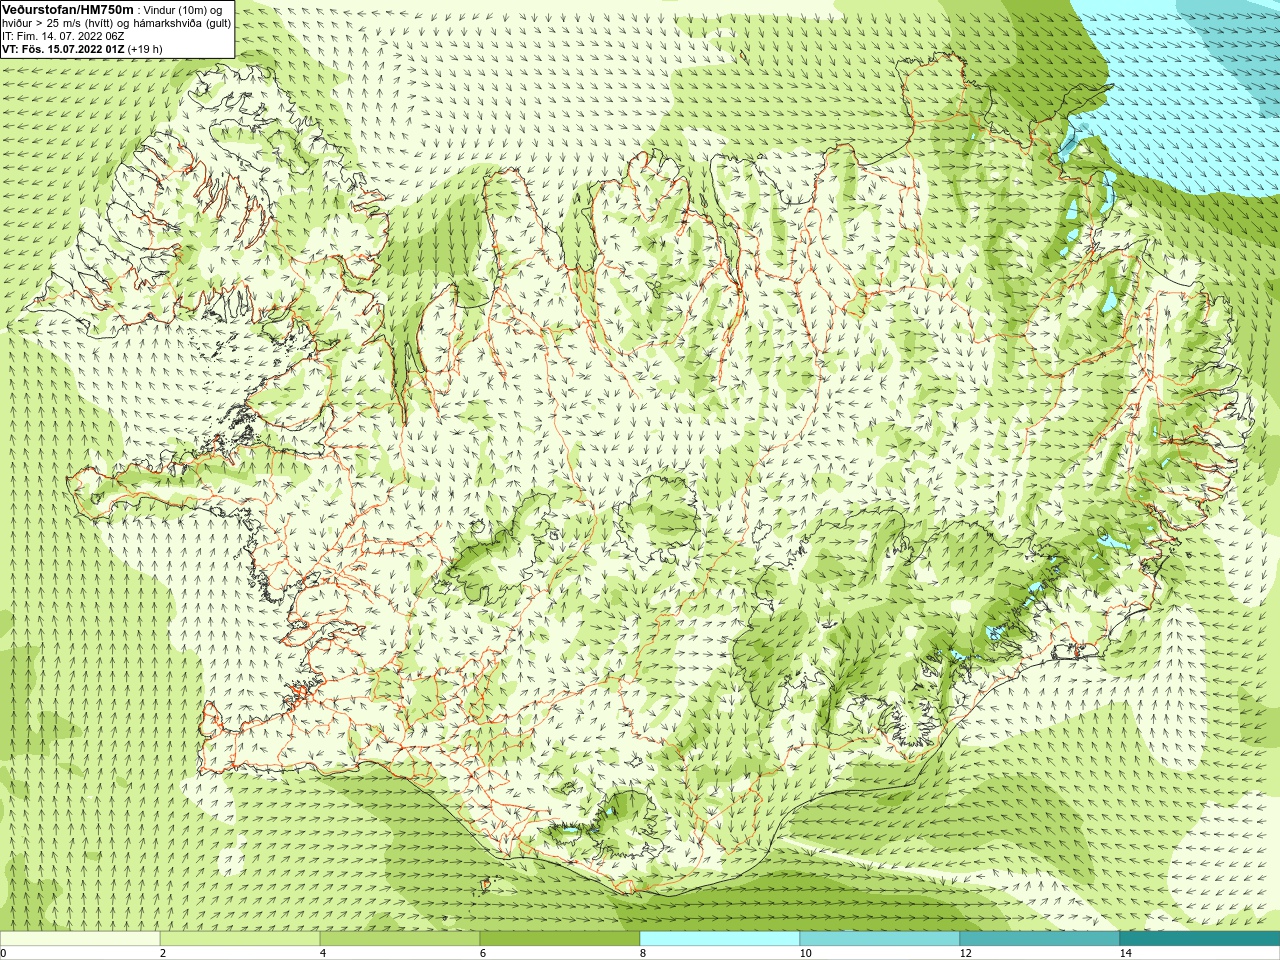The width and height of the screenshot is (1280, 960).
Task: Select the medium green 4–6 m/s color segment
Action: tap(400, 939)
